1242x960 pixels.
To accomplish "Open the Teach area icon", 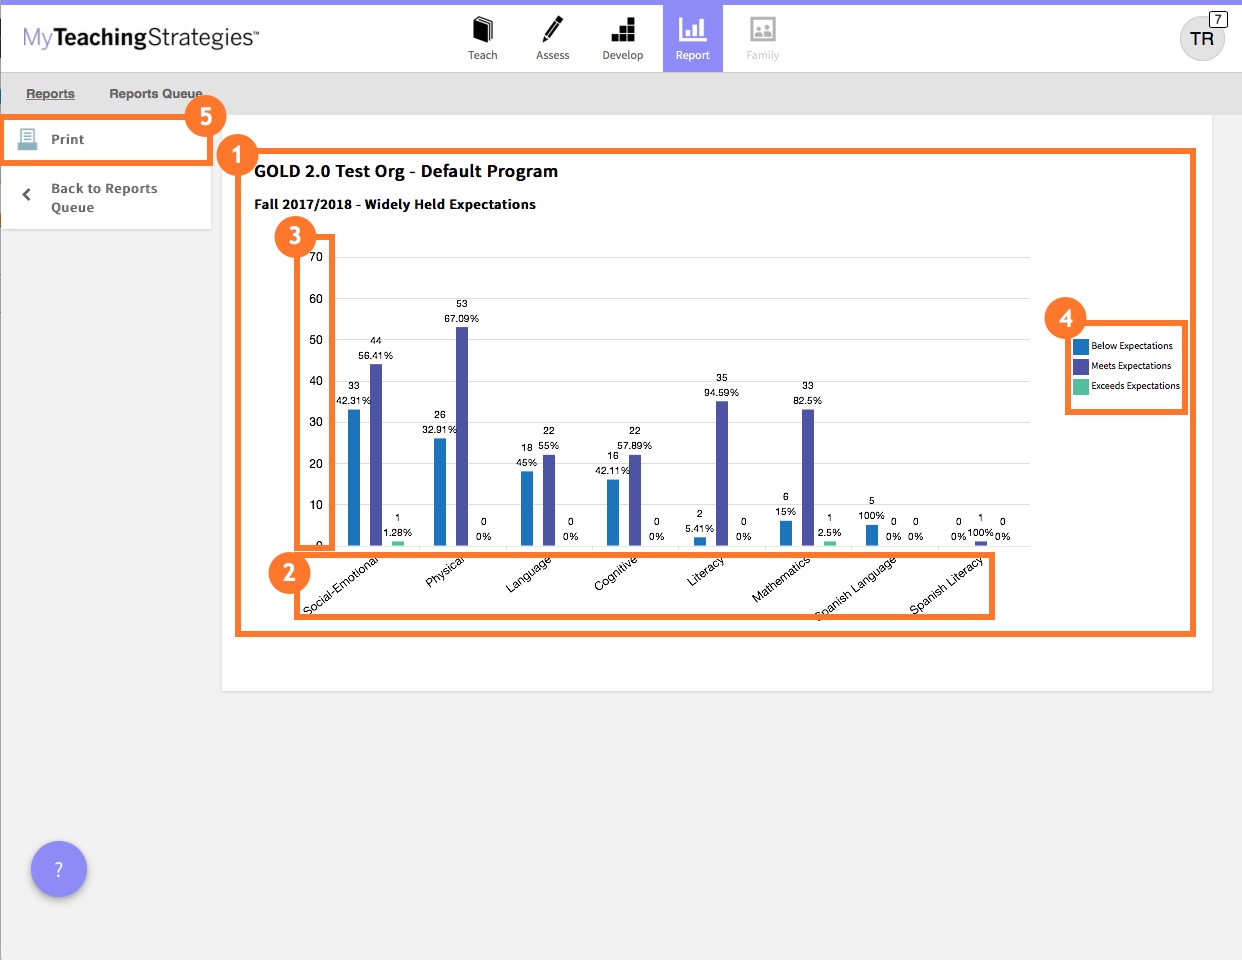I will tap(483, 30).
